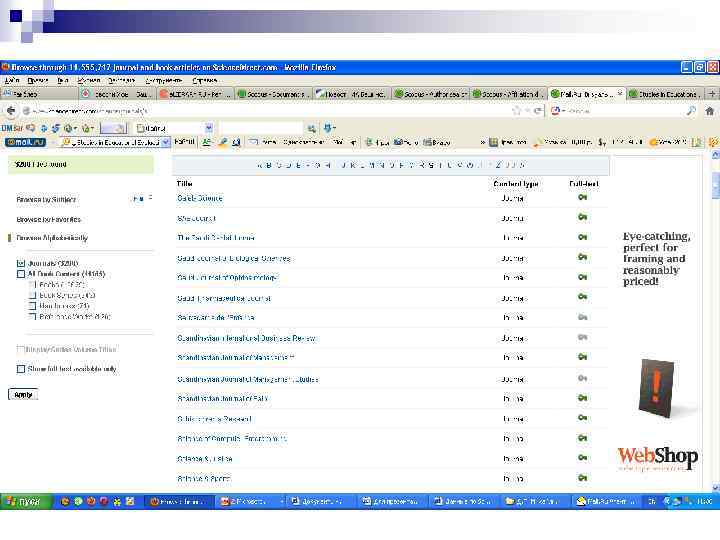This screenshot has width=720, height=540.
Task: Open the Schizophrenia Research link
Action: pos(214,419)
